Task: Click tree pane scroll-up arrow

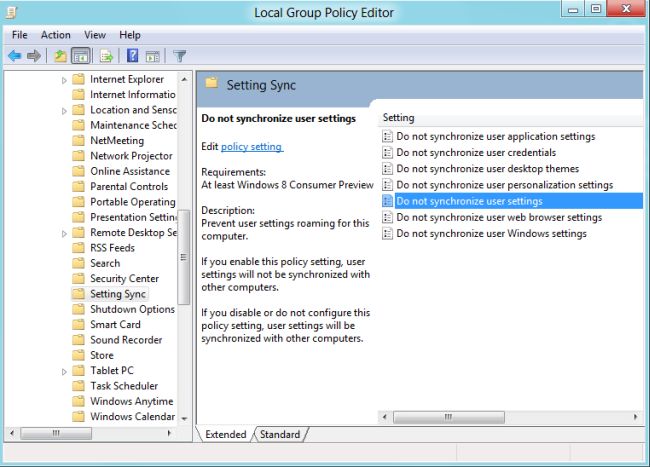Action: [x=184, y=79]
